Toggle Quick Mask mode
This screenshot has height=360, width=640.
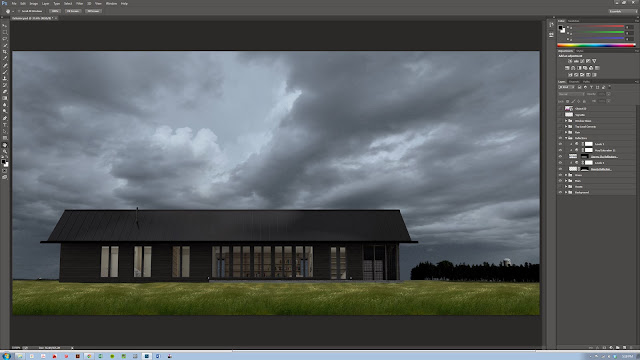click(x=5, y=171)
